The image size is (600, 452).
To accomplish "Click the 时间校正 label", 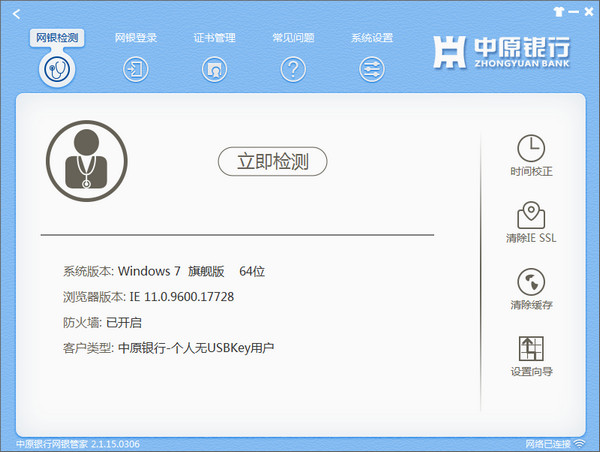I will (531, 171).
